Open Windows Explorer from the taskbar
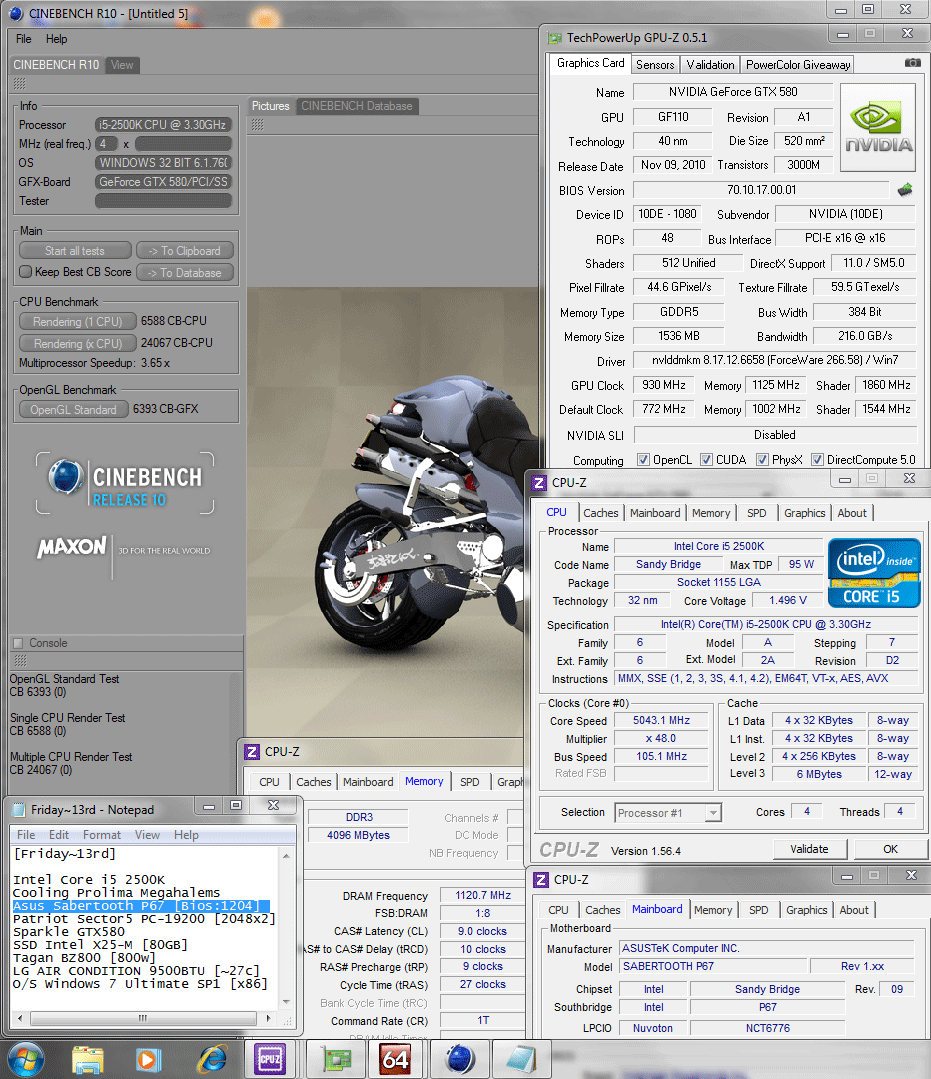Screen dimensions: 931x1079 (x=87, y=1060)
